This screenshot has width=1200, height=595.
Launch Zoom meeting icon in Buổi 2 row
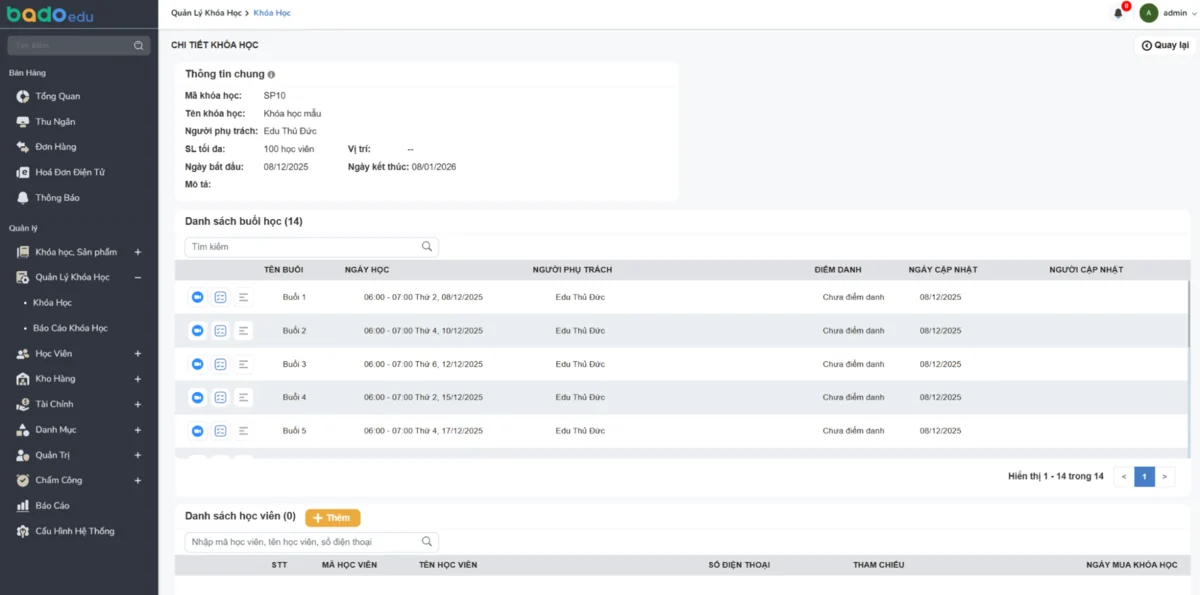tap(197, 330)
